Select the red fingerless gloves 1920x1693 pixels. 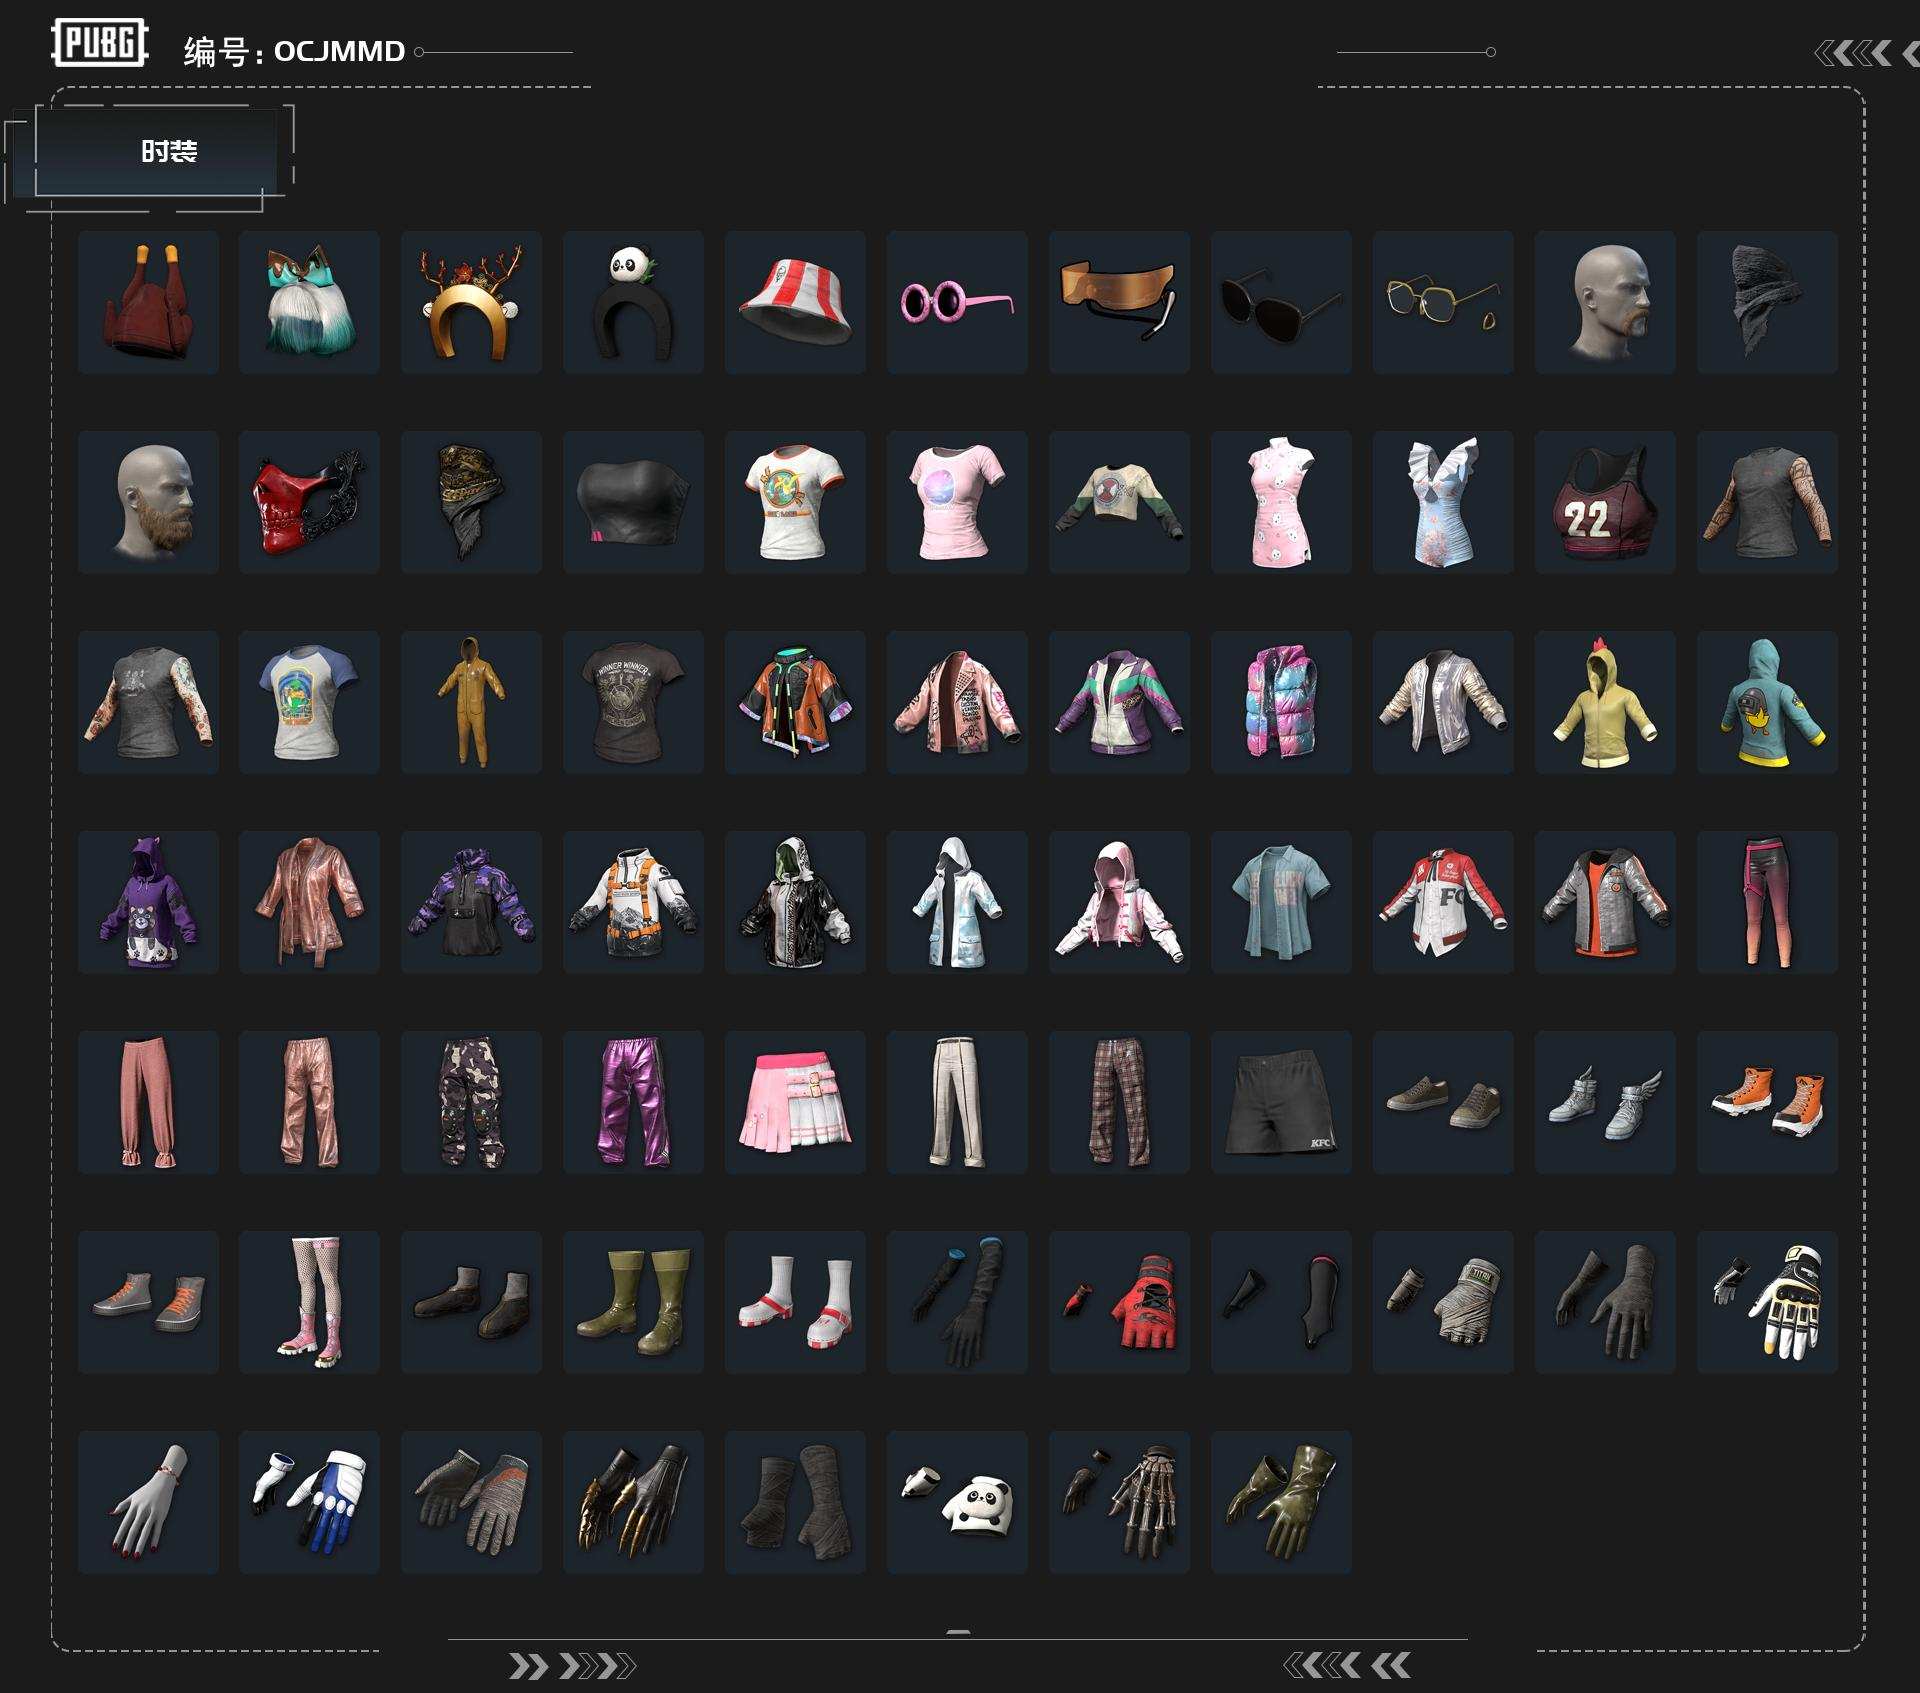[x=1120, y=1302]
